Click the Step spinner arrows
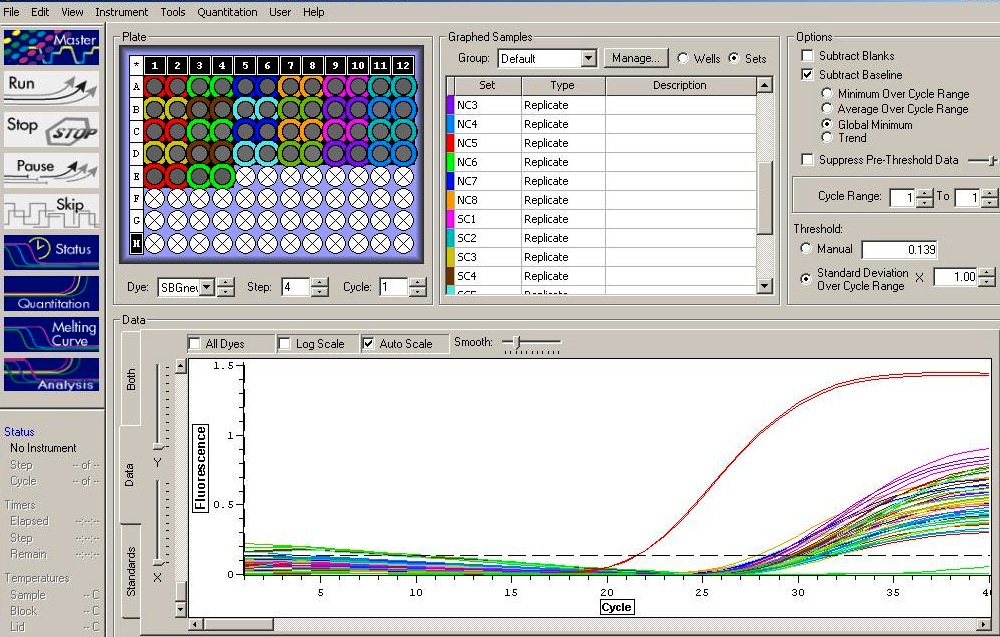This screenshot has width=1000, height=637. (x=320, y=288)
